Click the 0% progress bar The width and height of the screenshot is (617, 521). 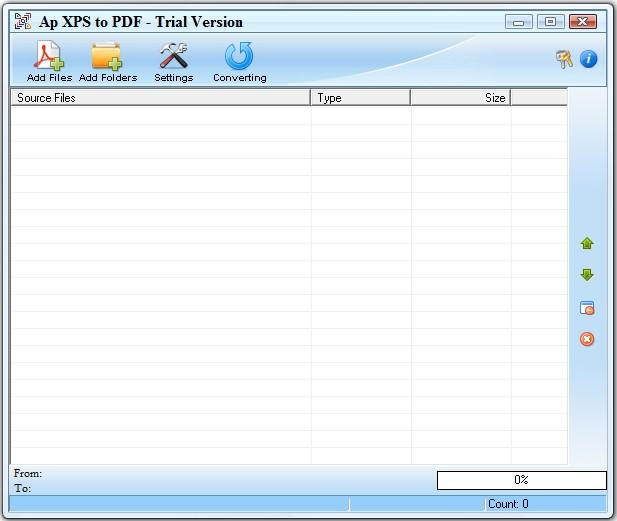pyautogui.click(x=522, y=480)
